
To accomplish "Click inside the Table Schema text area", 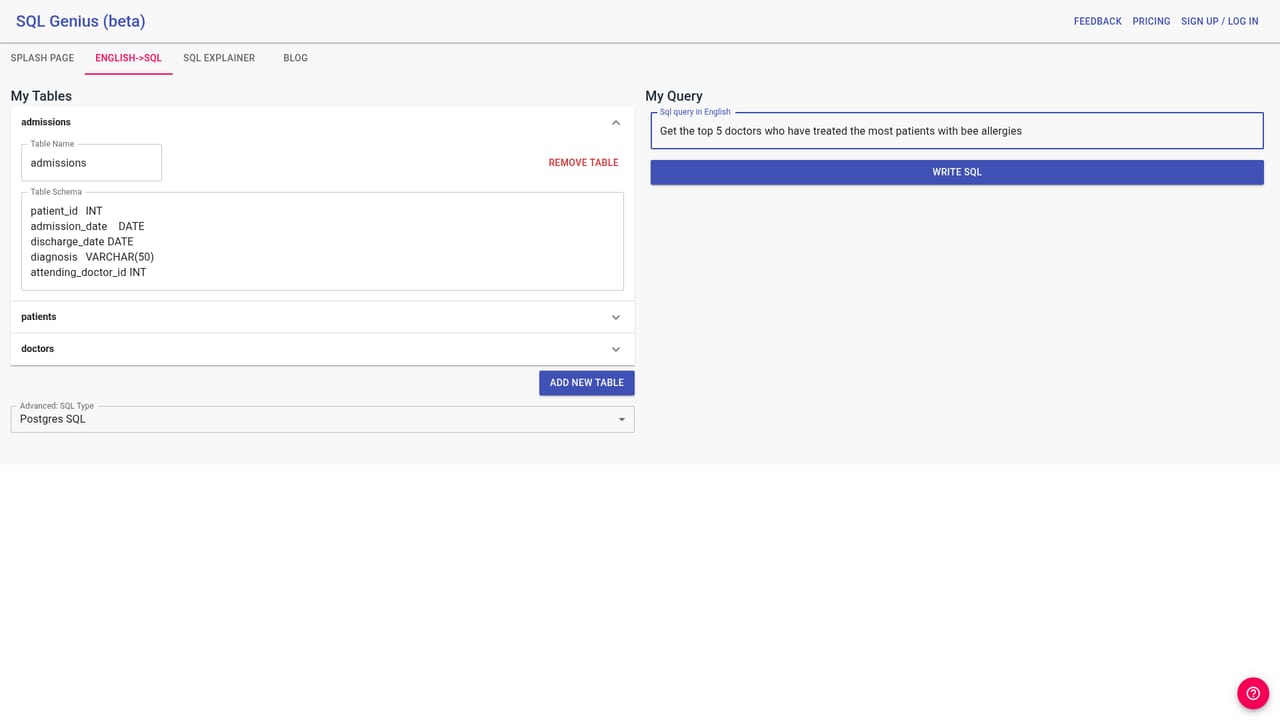I will (x=322, y=241).
